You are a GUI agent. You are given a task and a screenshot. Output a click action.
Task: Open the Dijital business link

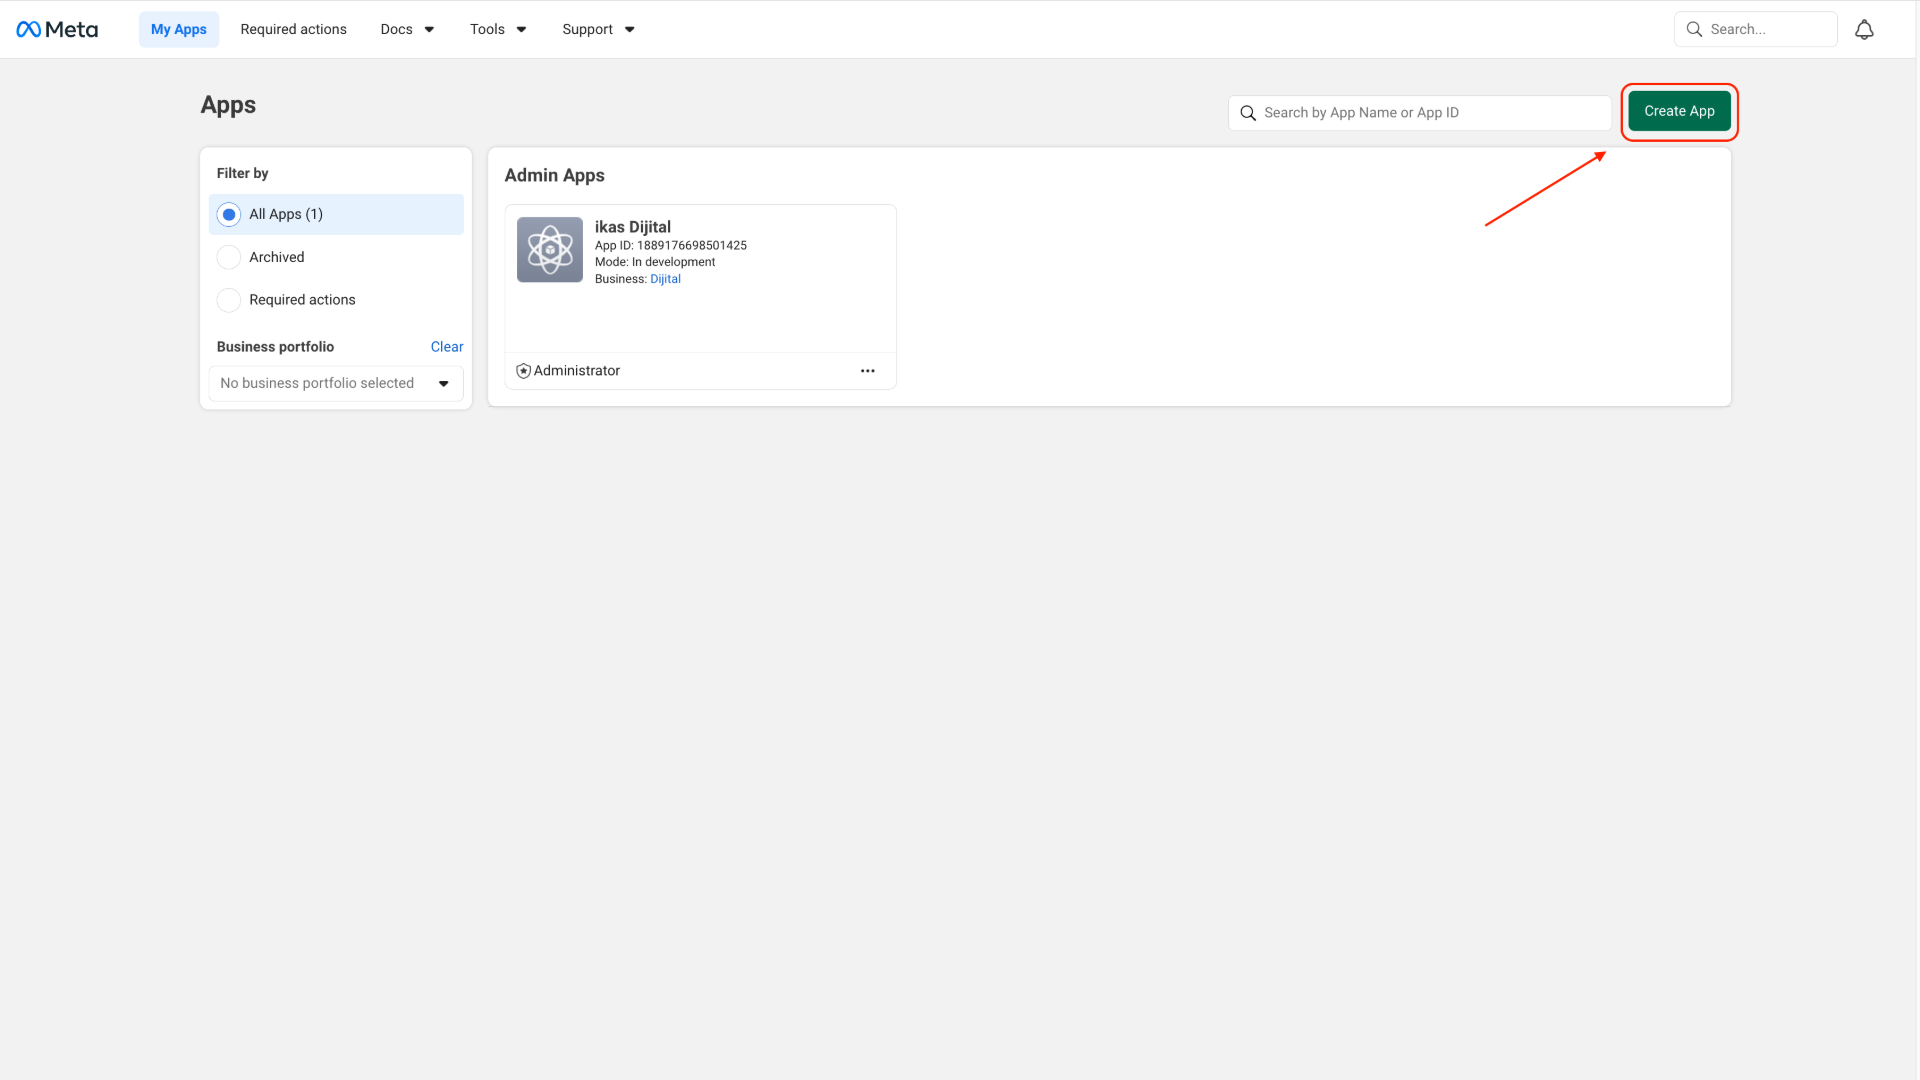(665, 279)
